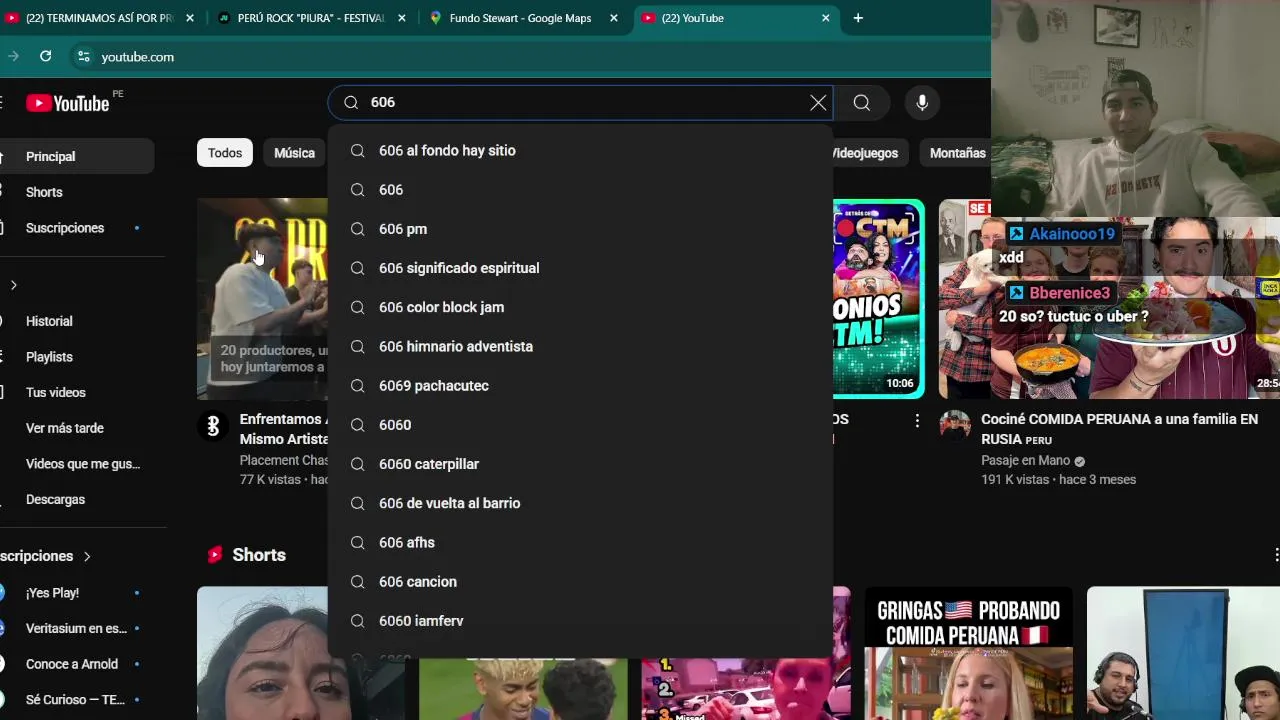Open Suscripciones in the sidebar
The width and height of the screenshot is (1280, 720).
point(77,228)
